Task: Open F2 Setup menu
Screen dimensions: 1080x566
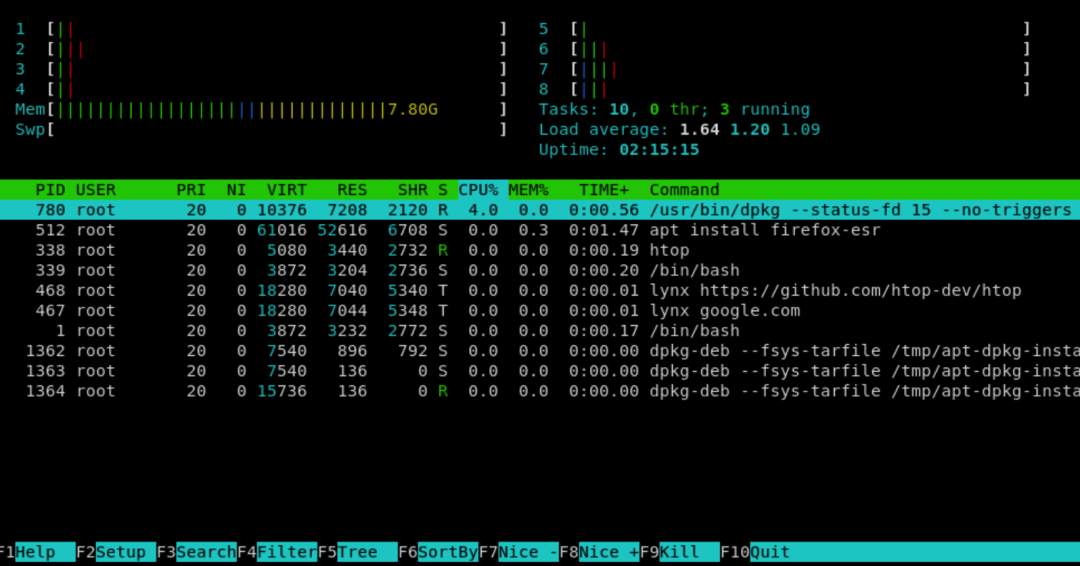Action: point(116,552)
